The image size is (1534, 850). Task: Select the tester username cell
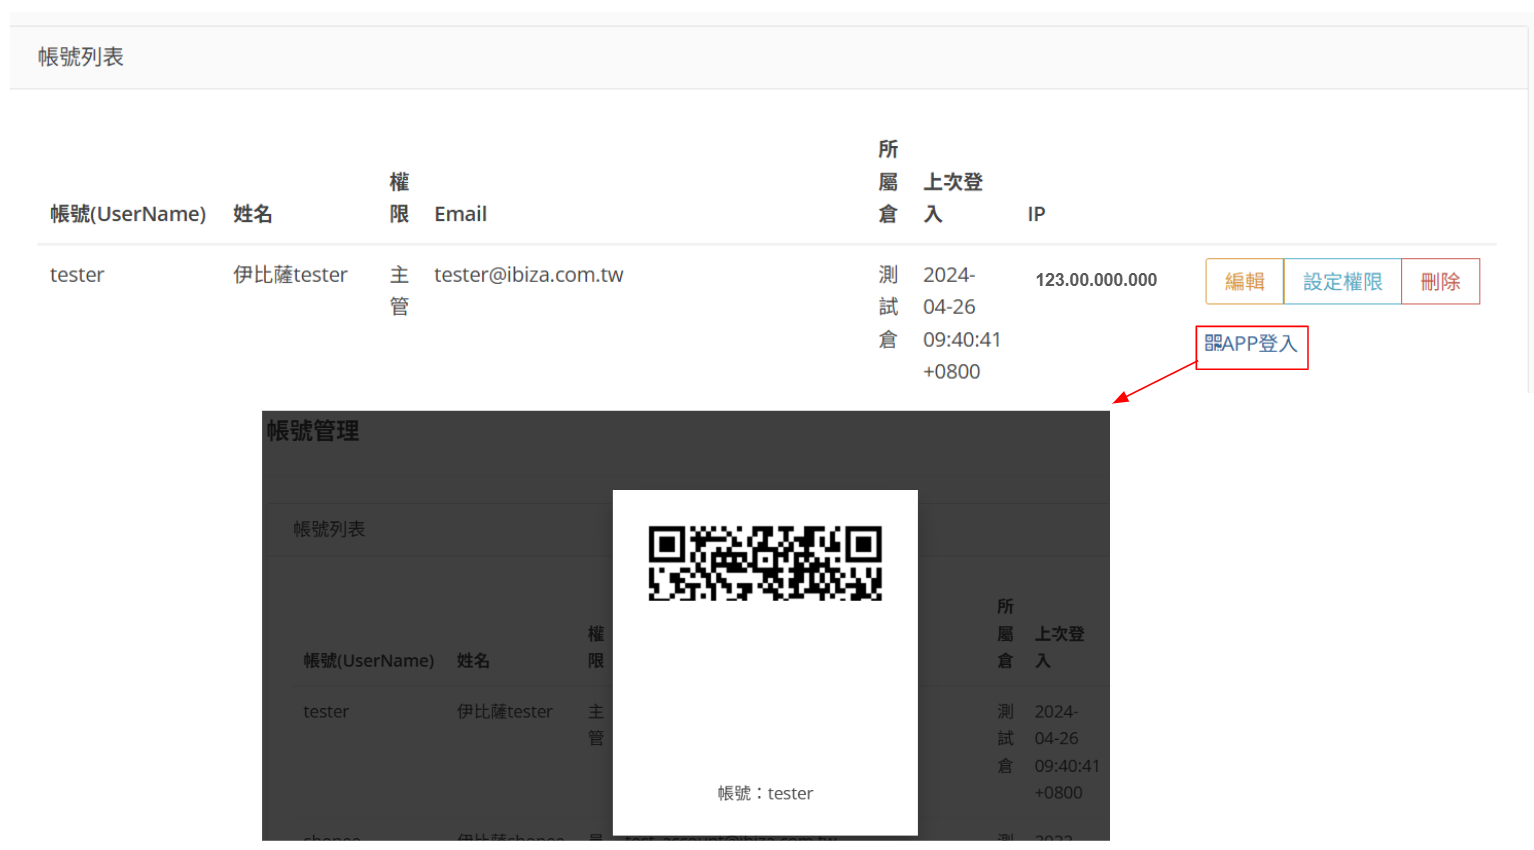[x=77, y=275]
